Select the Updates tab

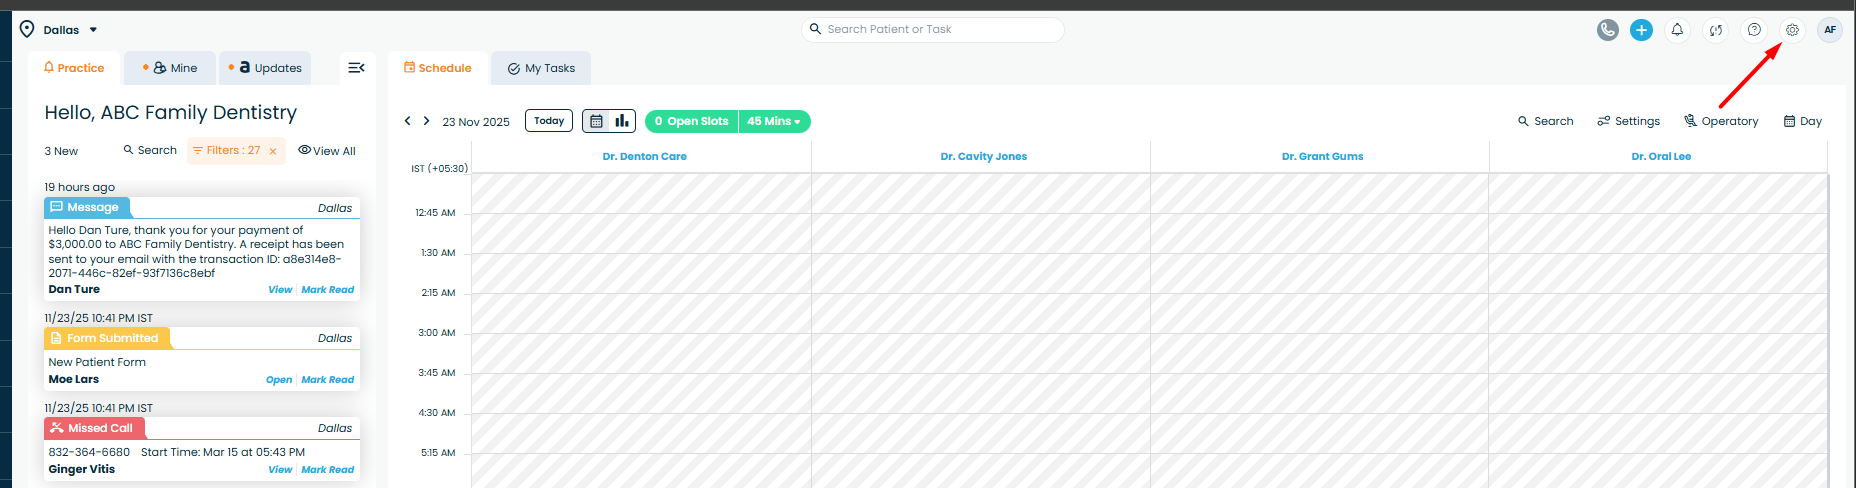(266, 68)
